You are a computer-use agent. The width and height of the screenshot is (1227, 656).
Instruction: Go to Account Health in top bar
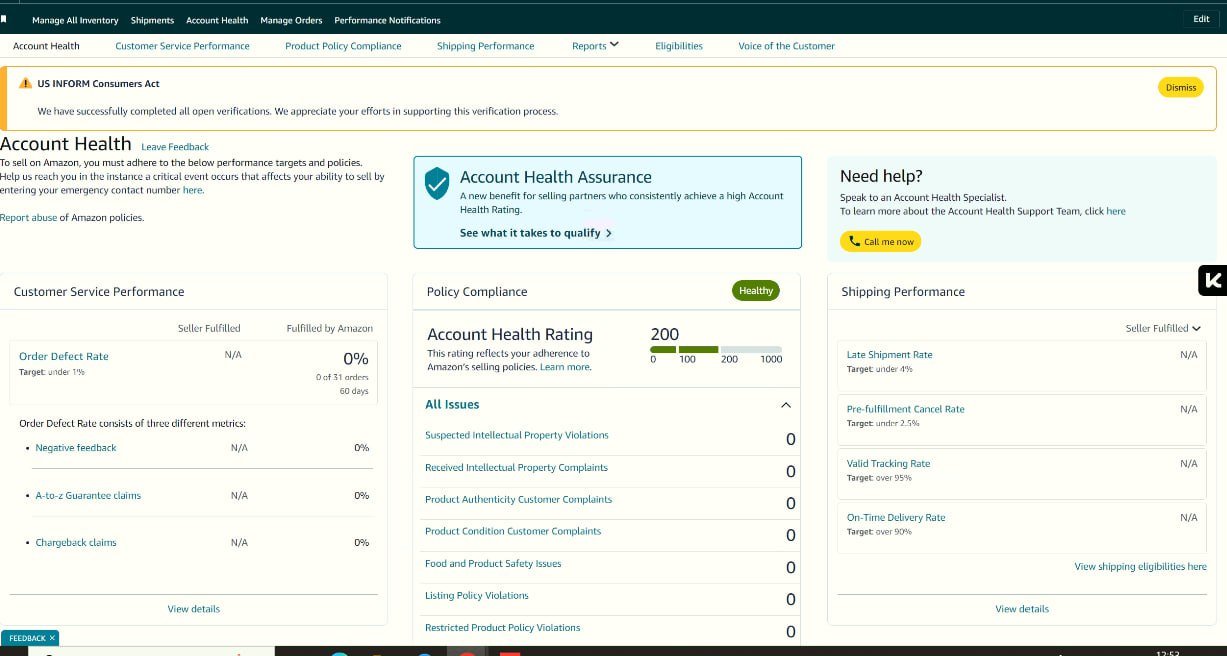(x=217, y=20)
